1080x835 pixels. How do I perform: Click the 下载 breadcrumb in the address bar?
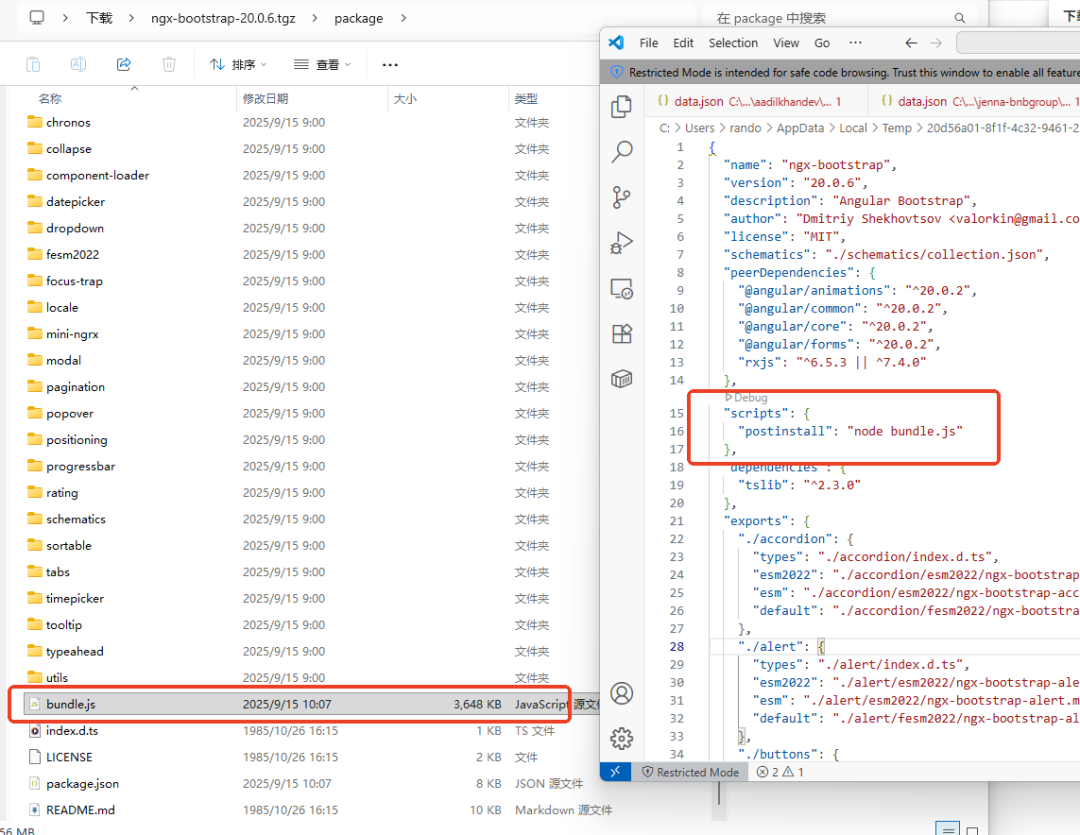[x=99, y=18]
